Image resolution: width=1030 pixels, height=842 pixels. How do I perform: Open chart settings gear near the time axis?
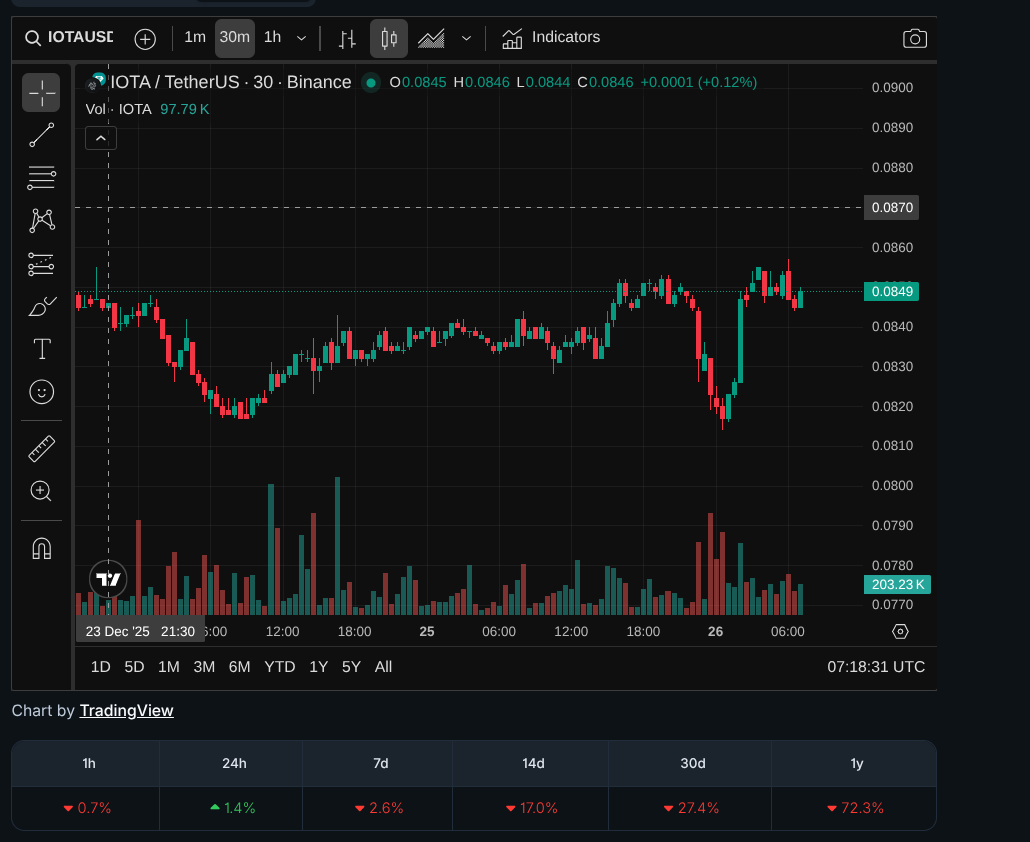coord(900,632)
